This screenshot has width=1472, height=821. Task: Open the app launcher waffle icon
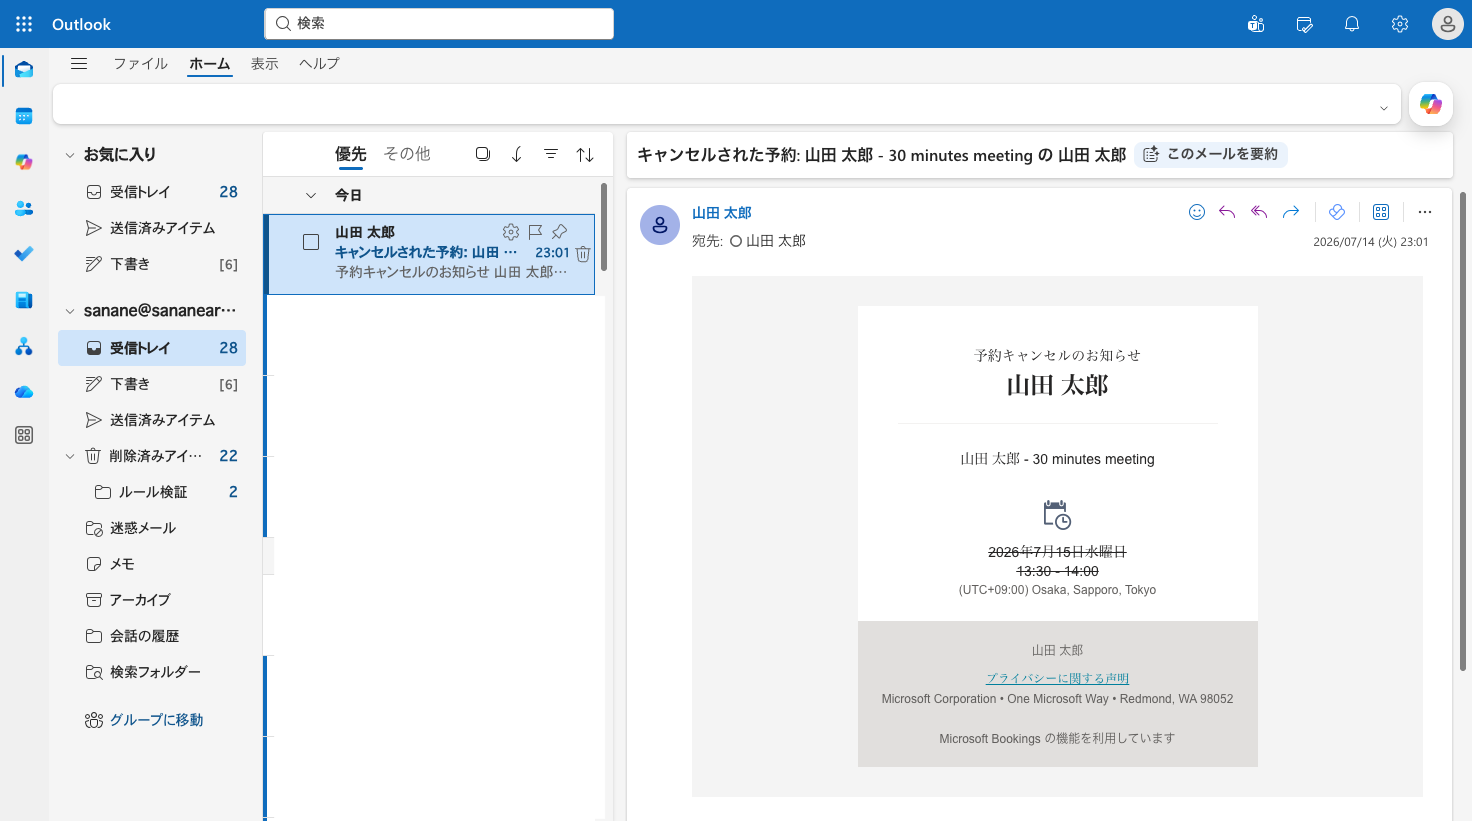coord(24,24)
